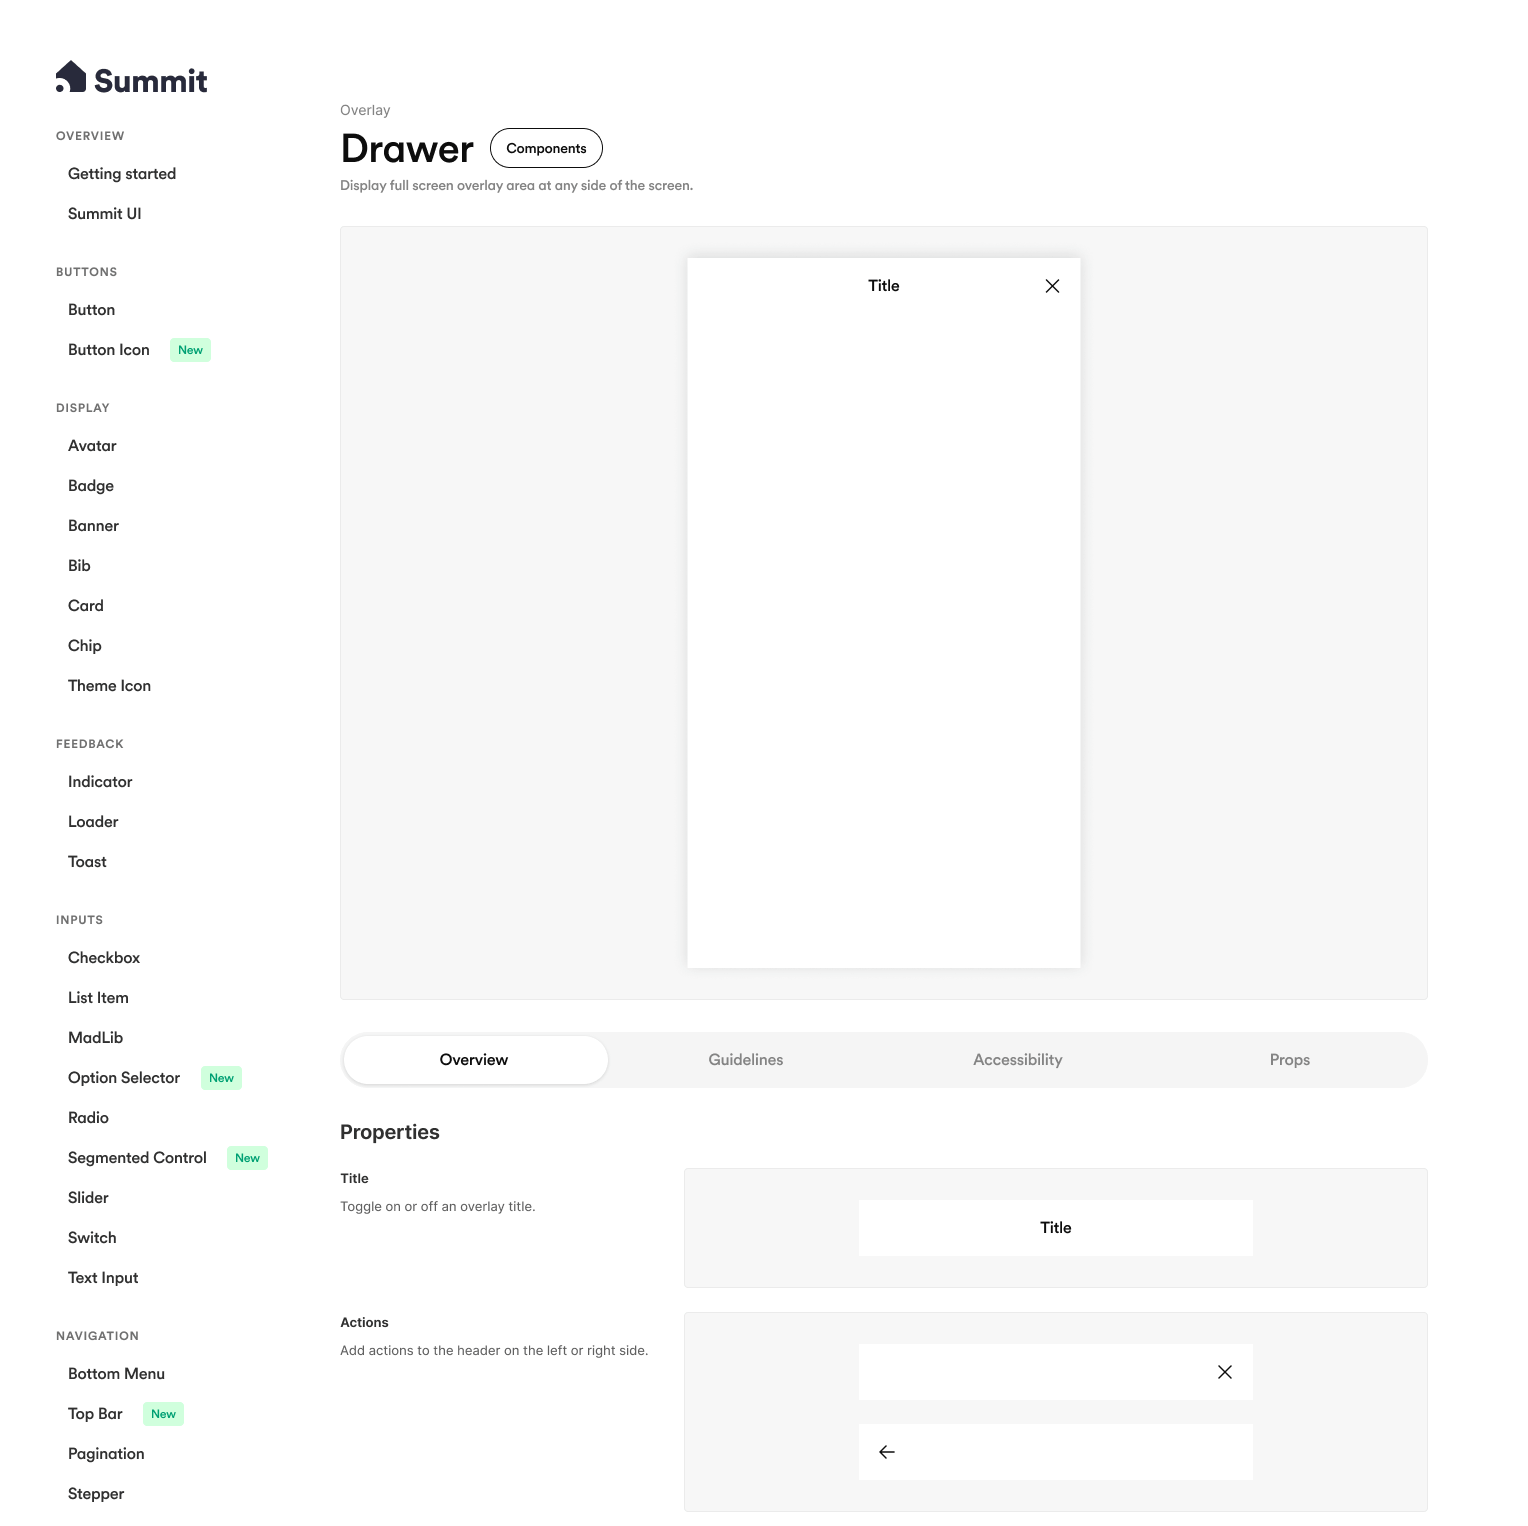
Task: Select the Props tab
Action: (1289, 1060)
